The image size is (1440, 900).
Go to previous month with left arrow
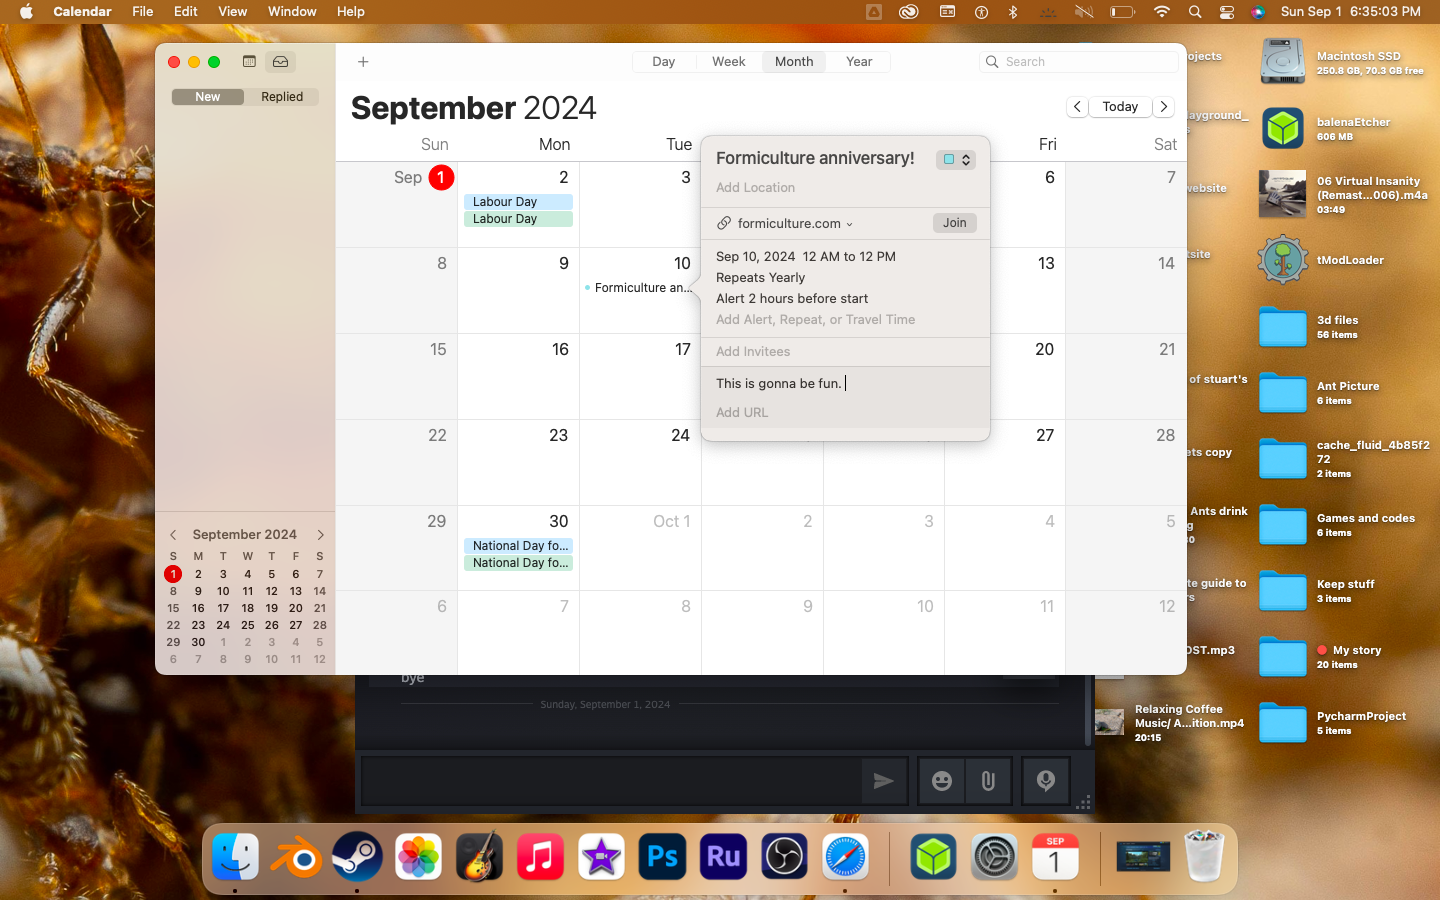pyautogui.click(x=1077, y=107)
